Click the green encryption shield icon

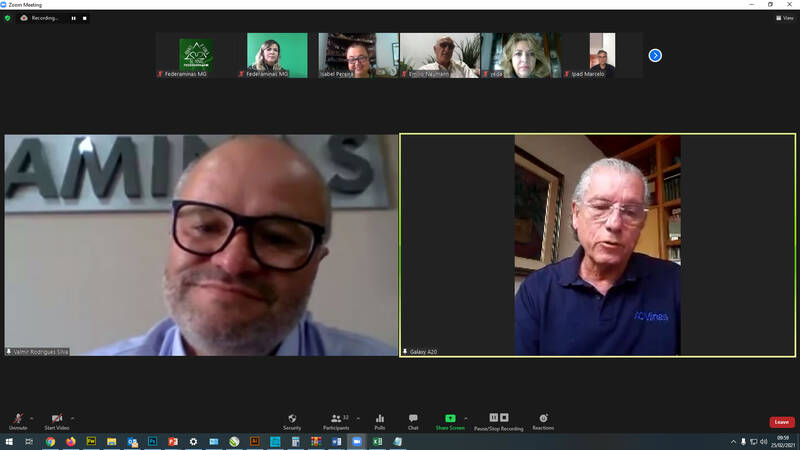8,18
